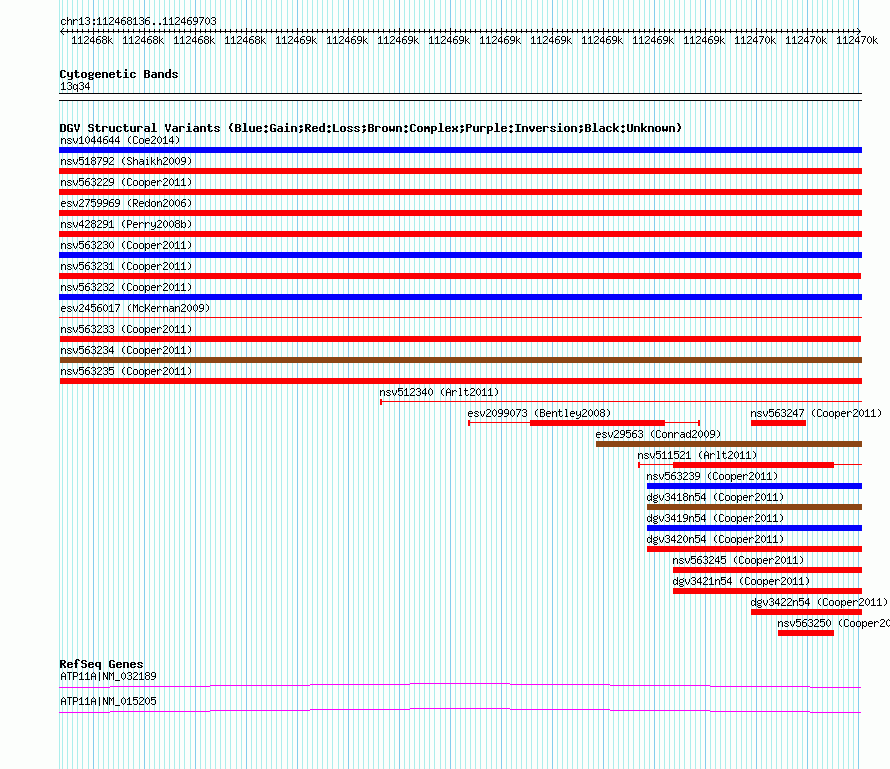Image resolution: width=890 pixels, height=769 pixels.
Task: Click the red bar of dgv3420n54
Action: coord(754,549)
